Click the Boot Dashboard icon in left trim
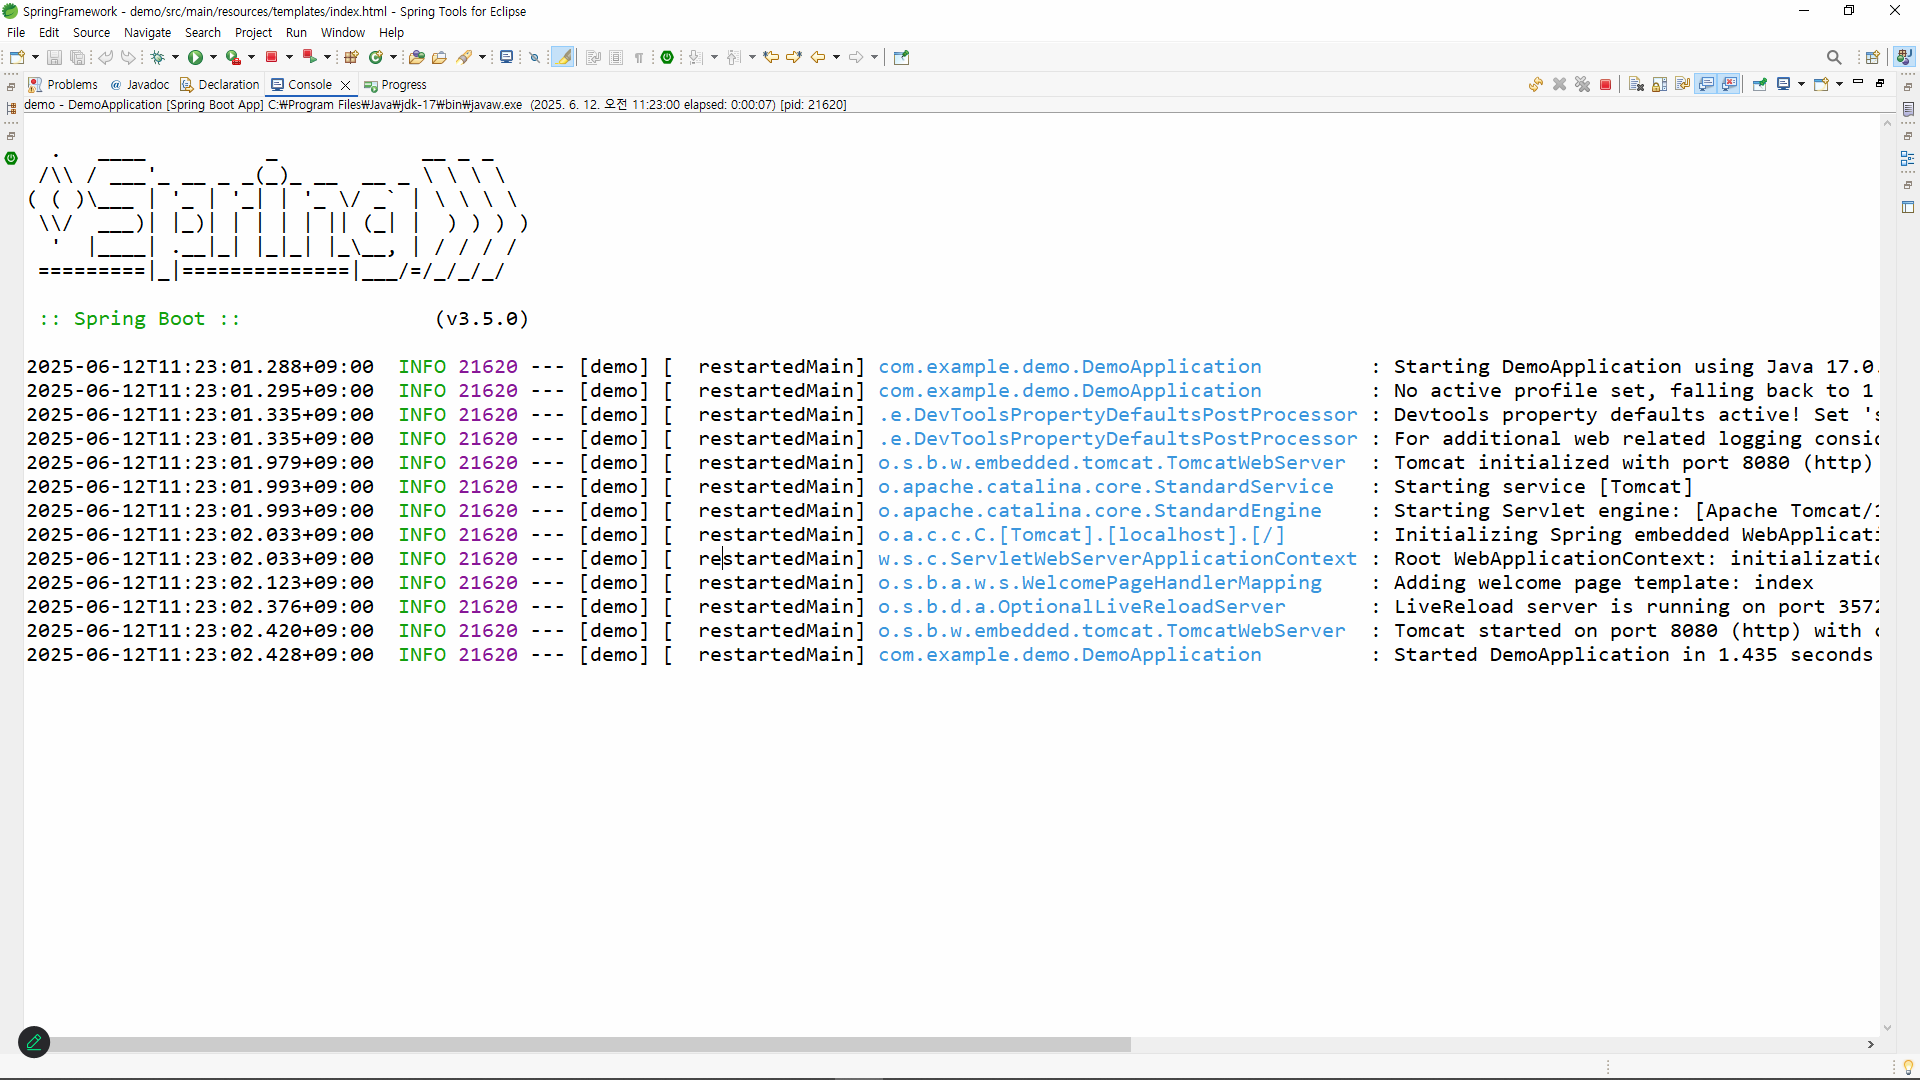Viewport: 1920px width, 1080px height. click(x=11, y=158)
